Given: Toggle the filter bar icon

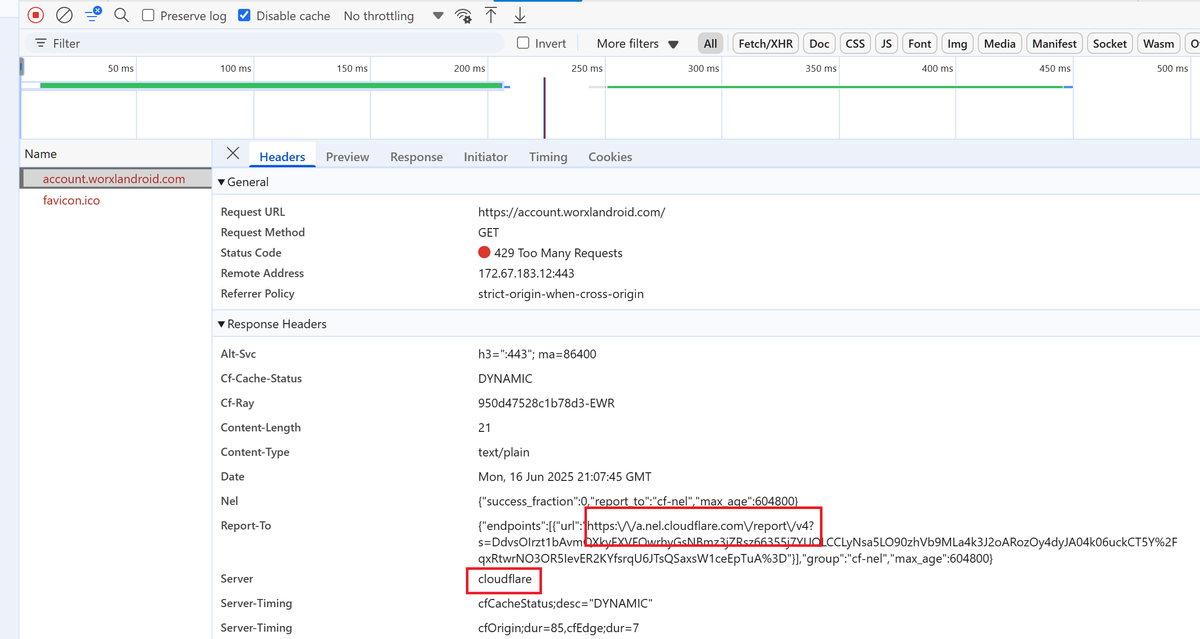Looking at the screenshot, I should pyautogui.click(x=93, y=15).
